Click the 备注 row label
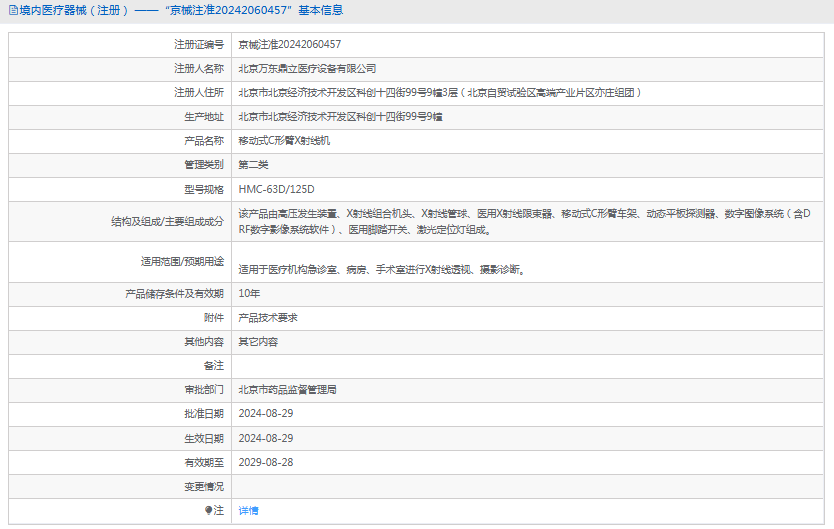834x529 pixels. click(214, 366)
